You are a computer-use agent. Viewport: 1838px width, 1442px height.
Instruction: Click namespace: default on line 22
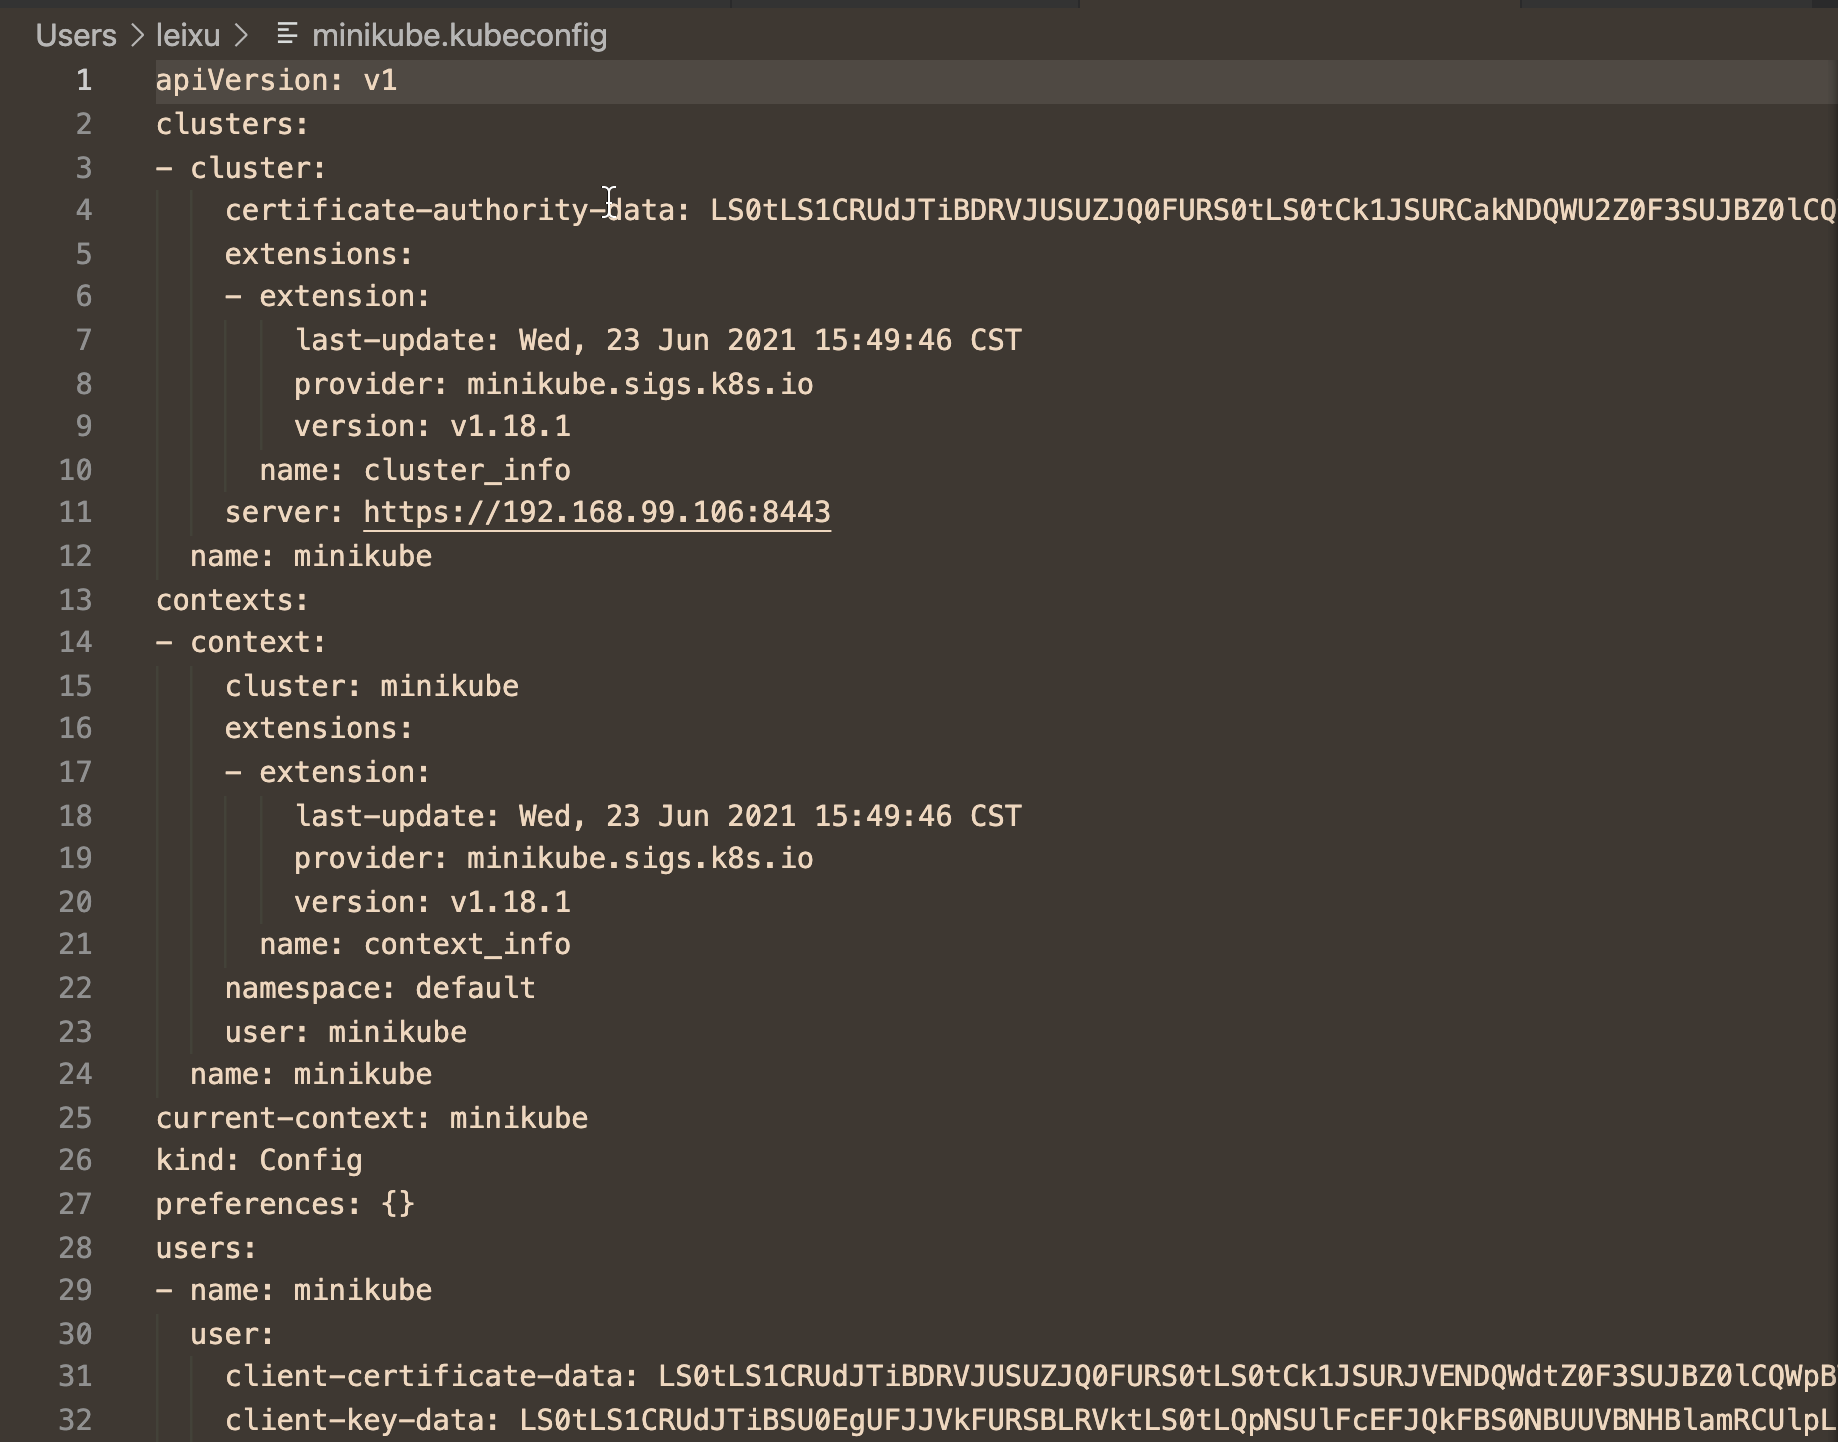point(380,988)
